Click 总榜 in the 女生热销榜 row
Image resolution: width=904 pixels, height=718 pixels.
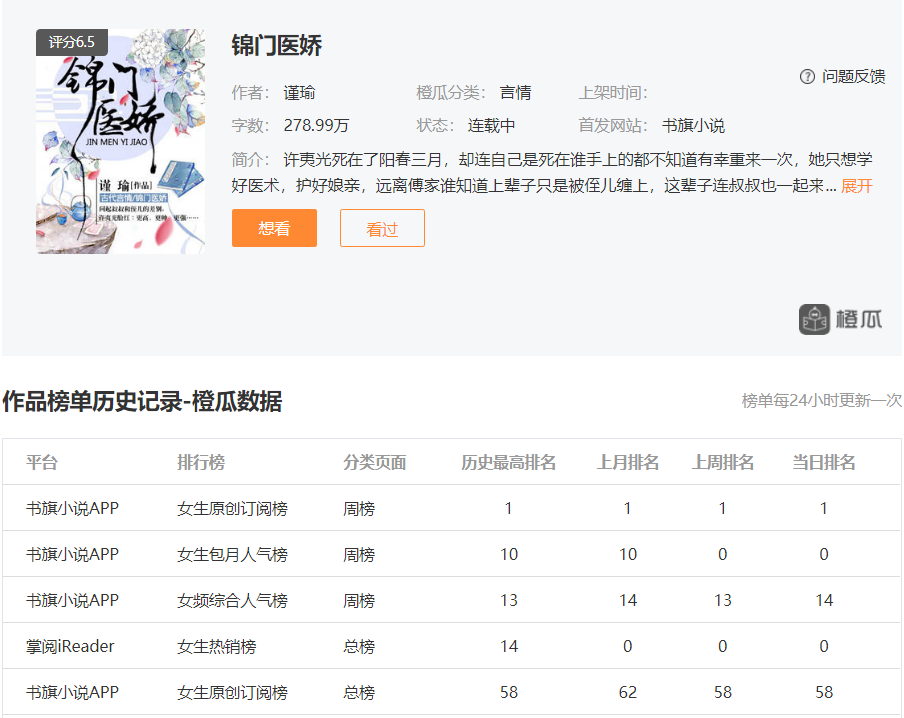[359, 646]
